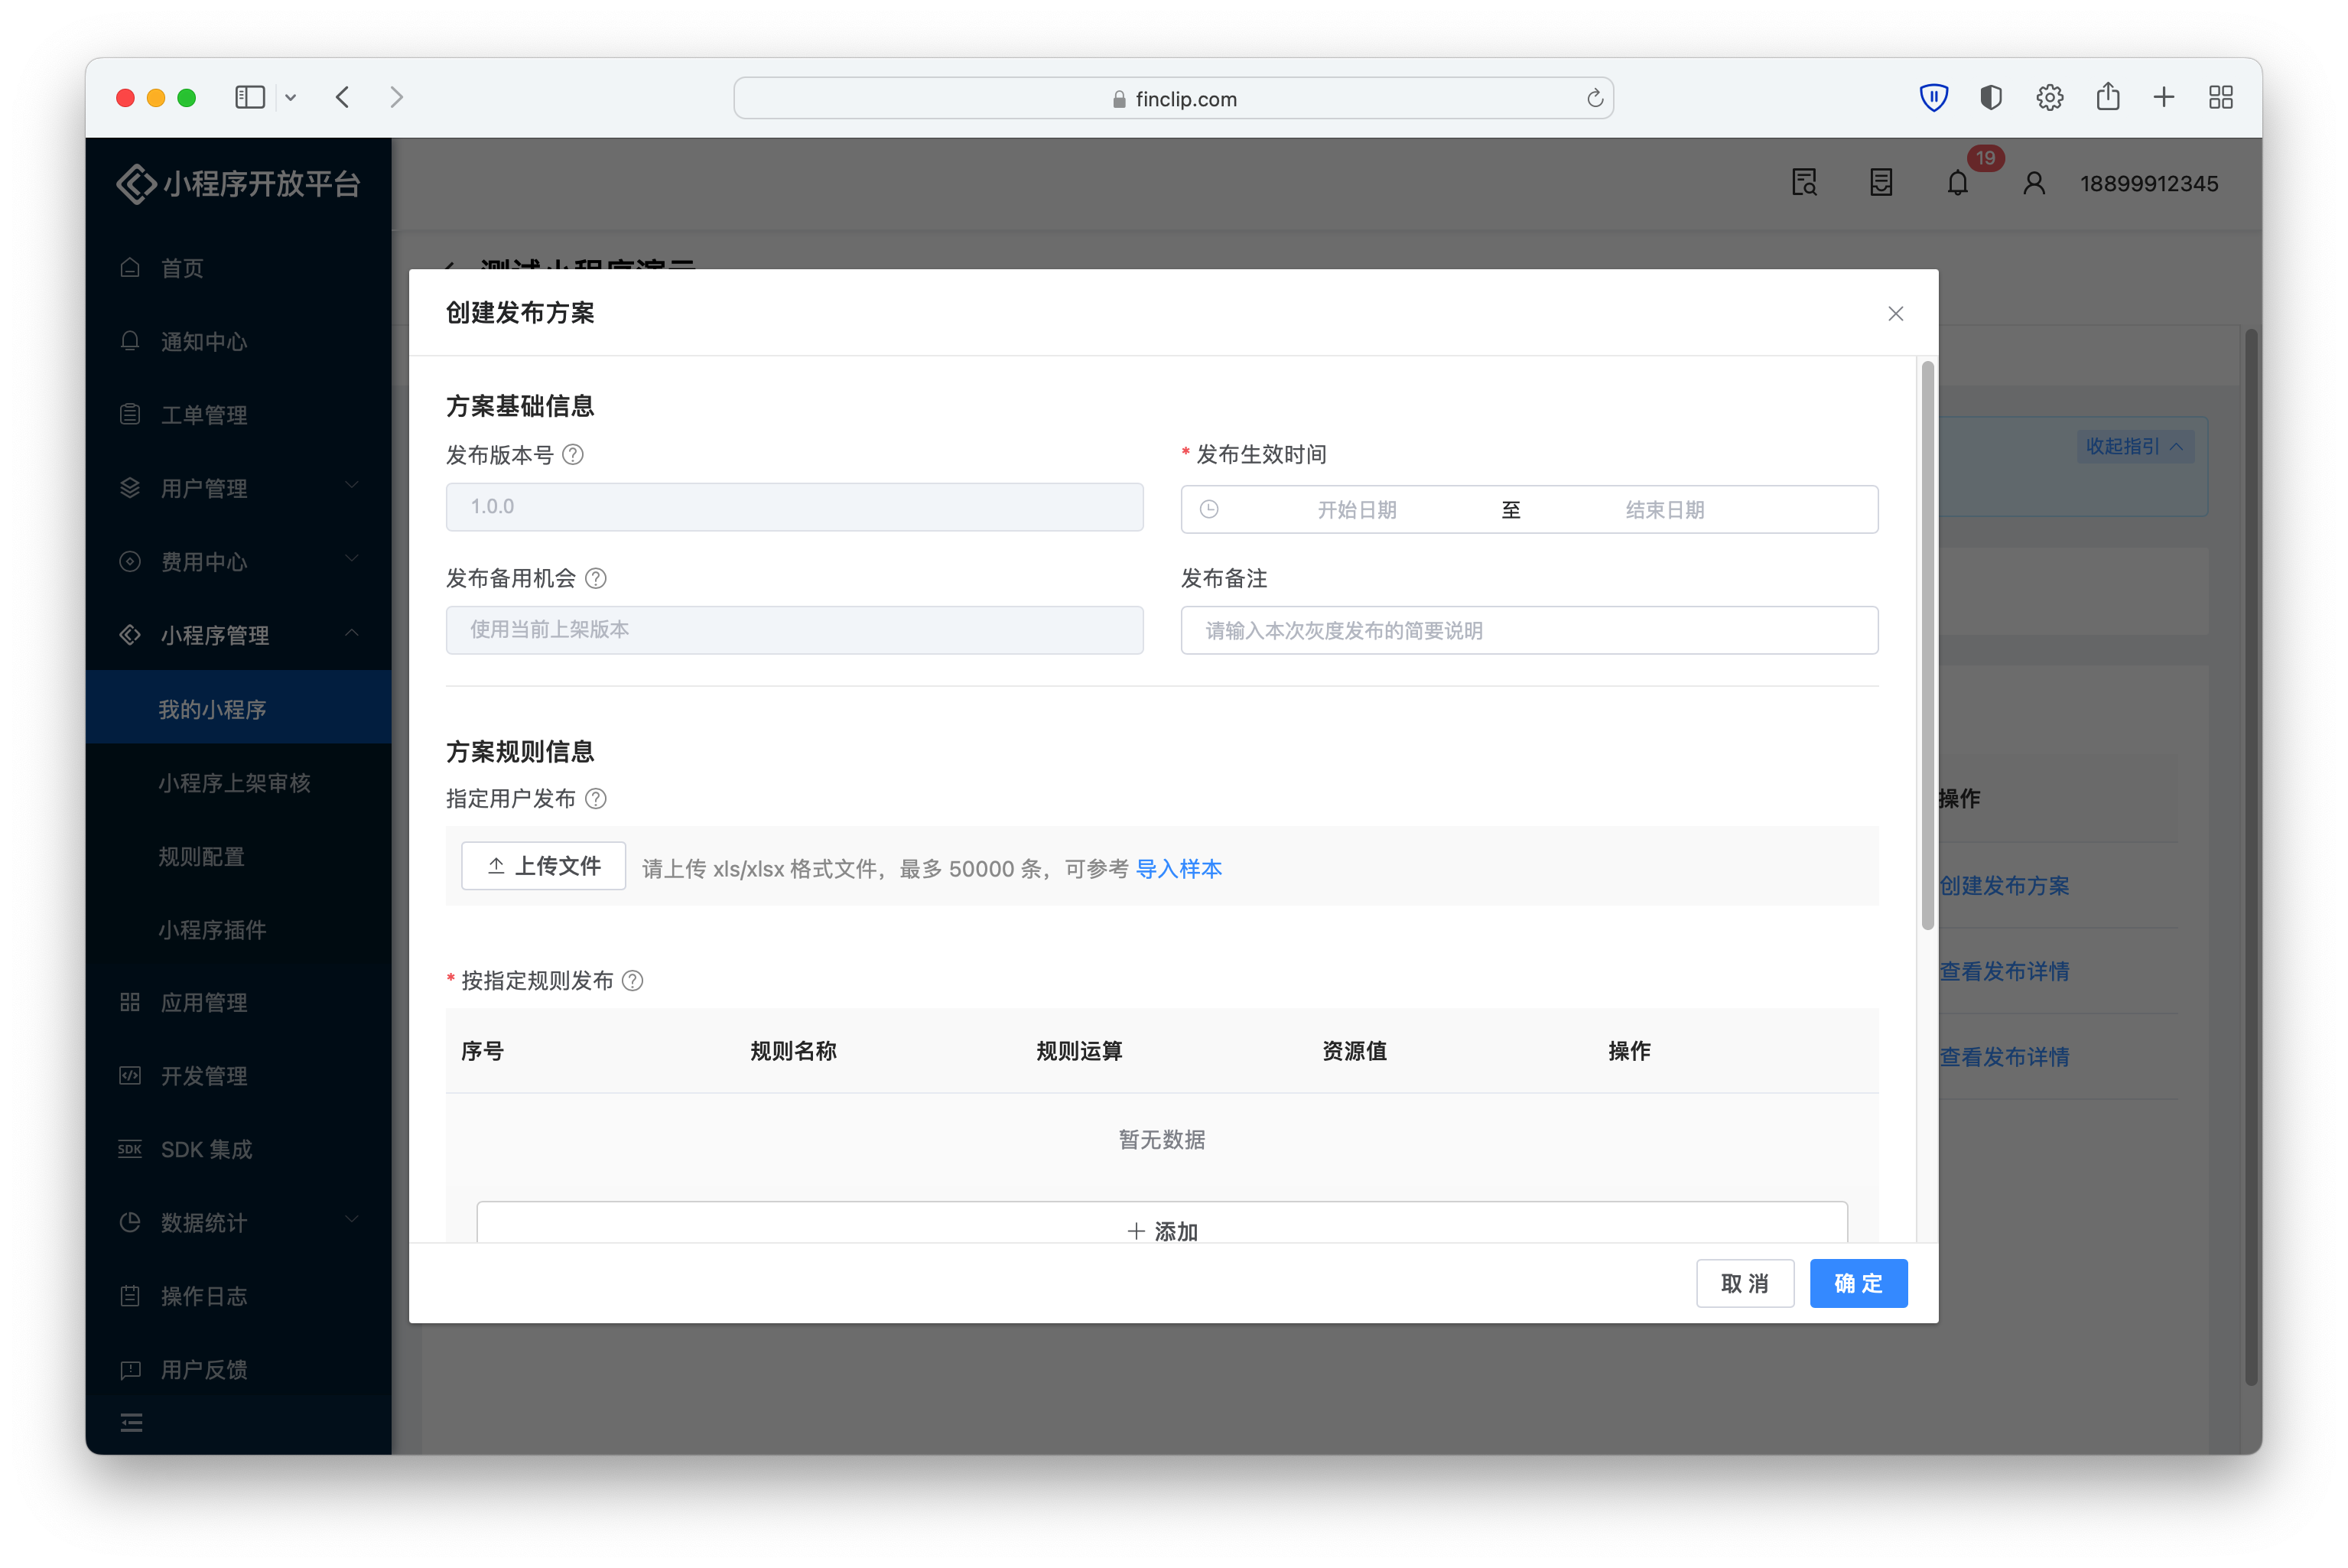Reload the page in address bar
This screenshot has width=2348, height=1568.
pyautogui.click(x=1595, y=98)
